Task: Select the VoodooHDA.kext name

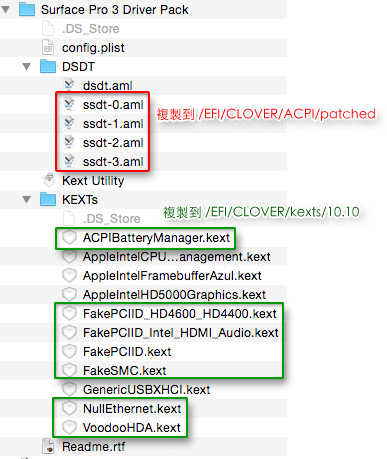Action: click(132, 427)
